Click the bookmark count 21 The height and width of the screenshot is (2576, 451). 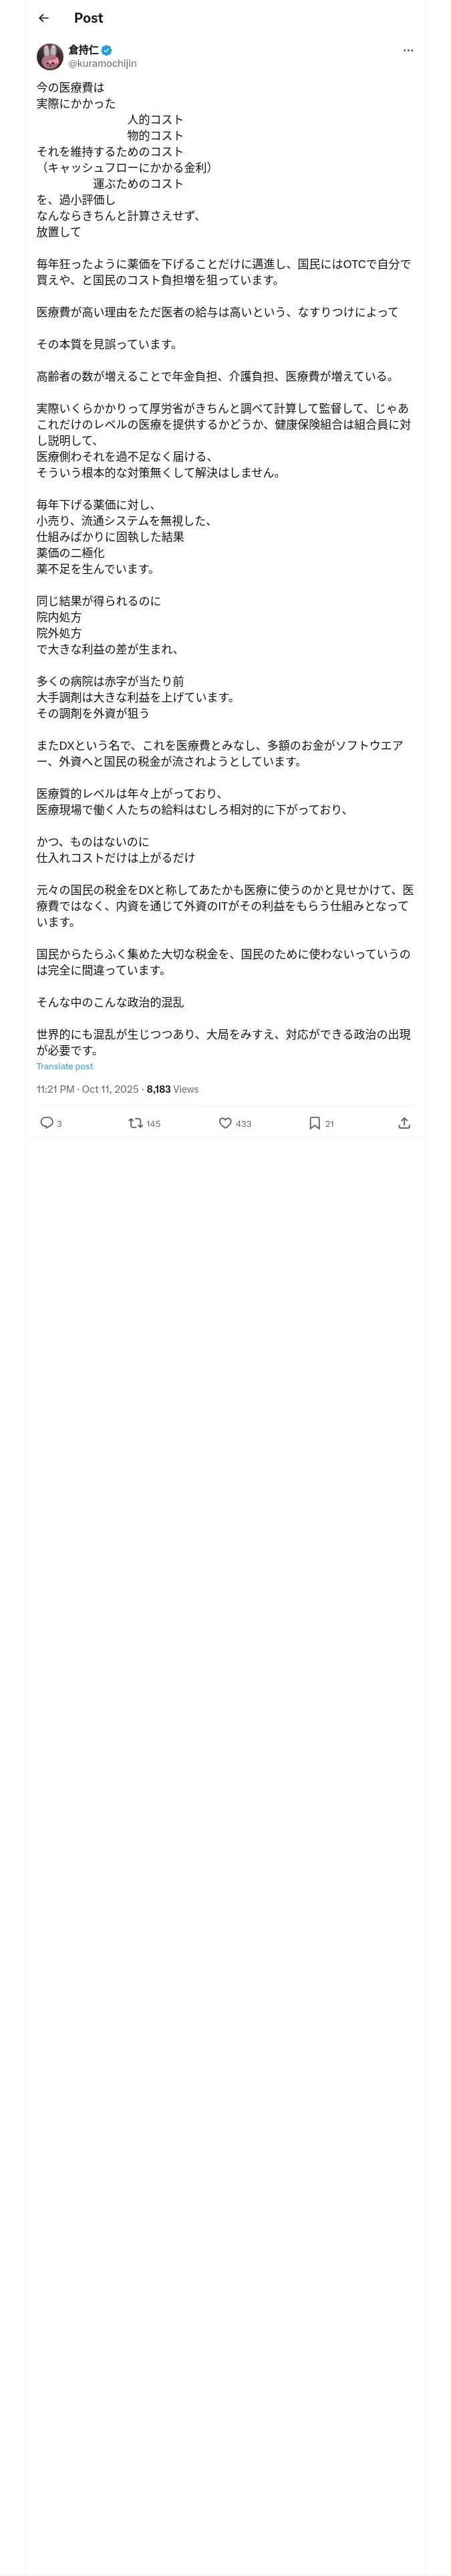click(329, 1124)
